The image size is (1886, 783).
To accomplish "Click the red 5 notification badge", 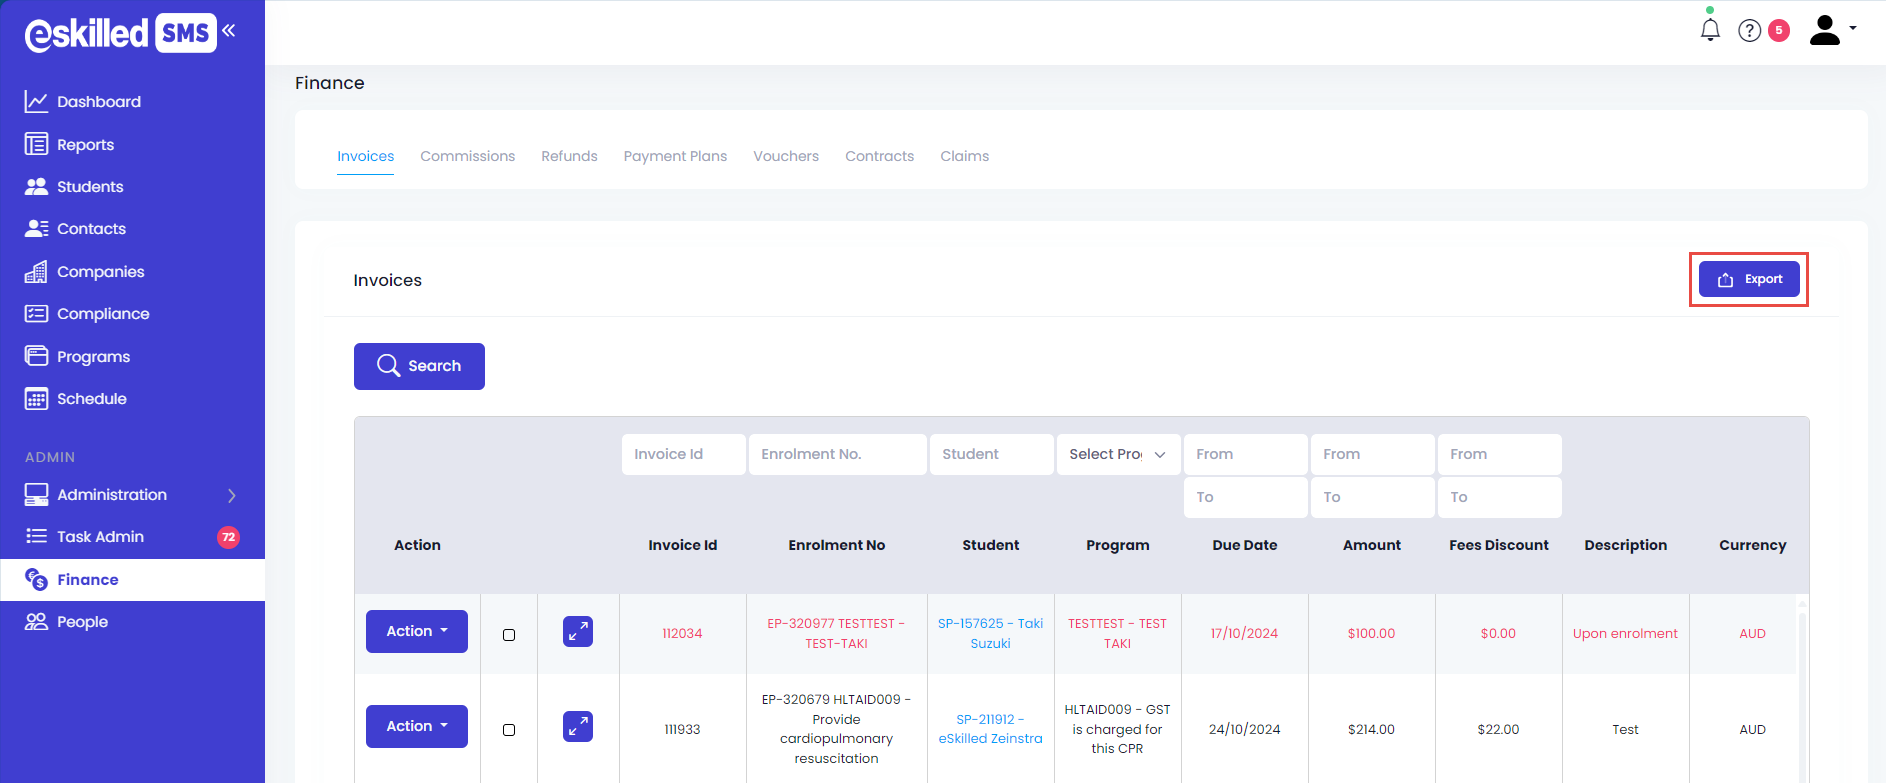I will (1779, 31).
